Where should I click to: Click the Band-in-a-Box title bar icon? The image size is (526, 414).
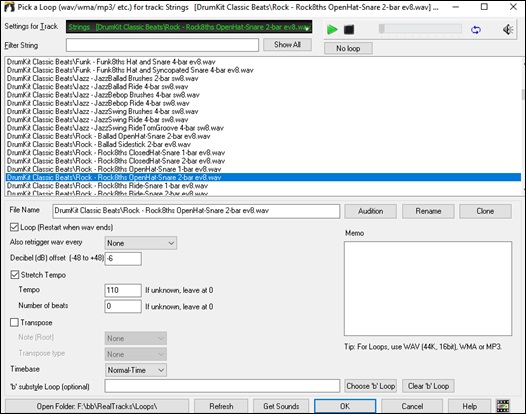9,7
